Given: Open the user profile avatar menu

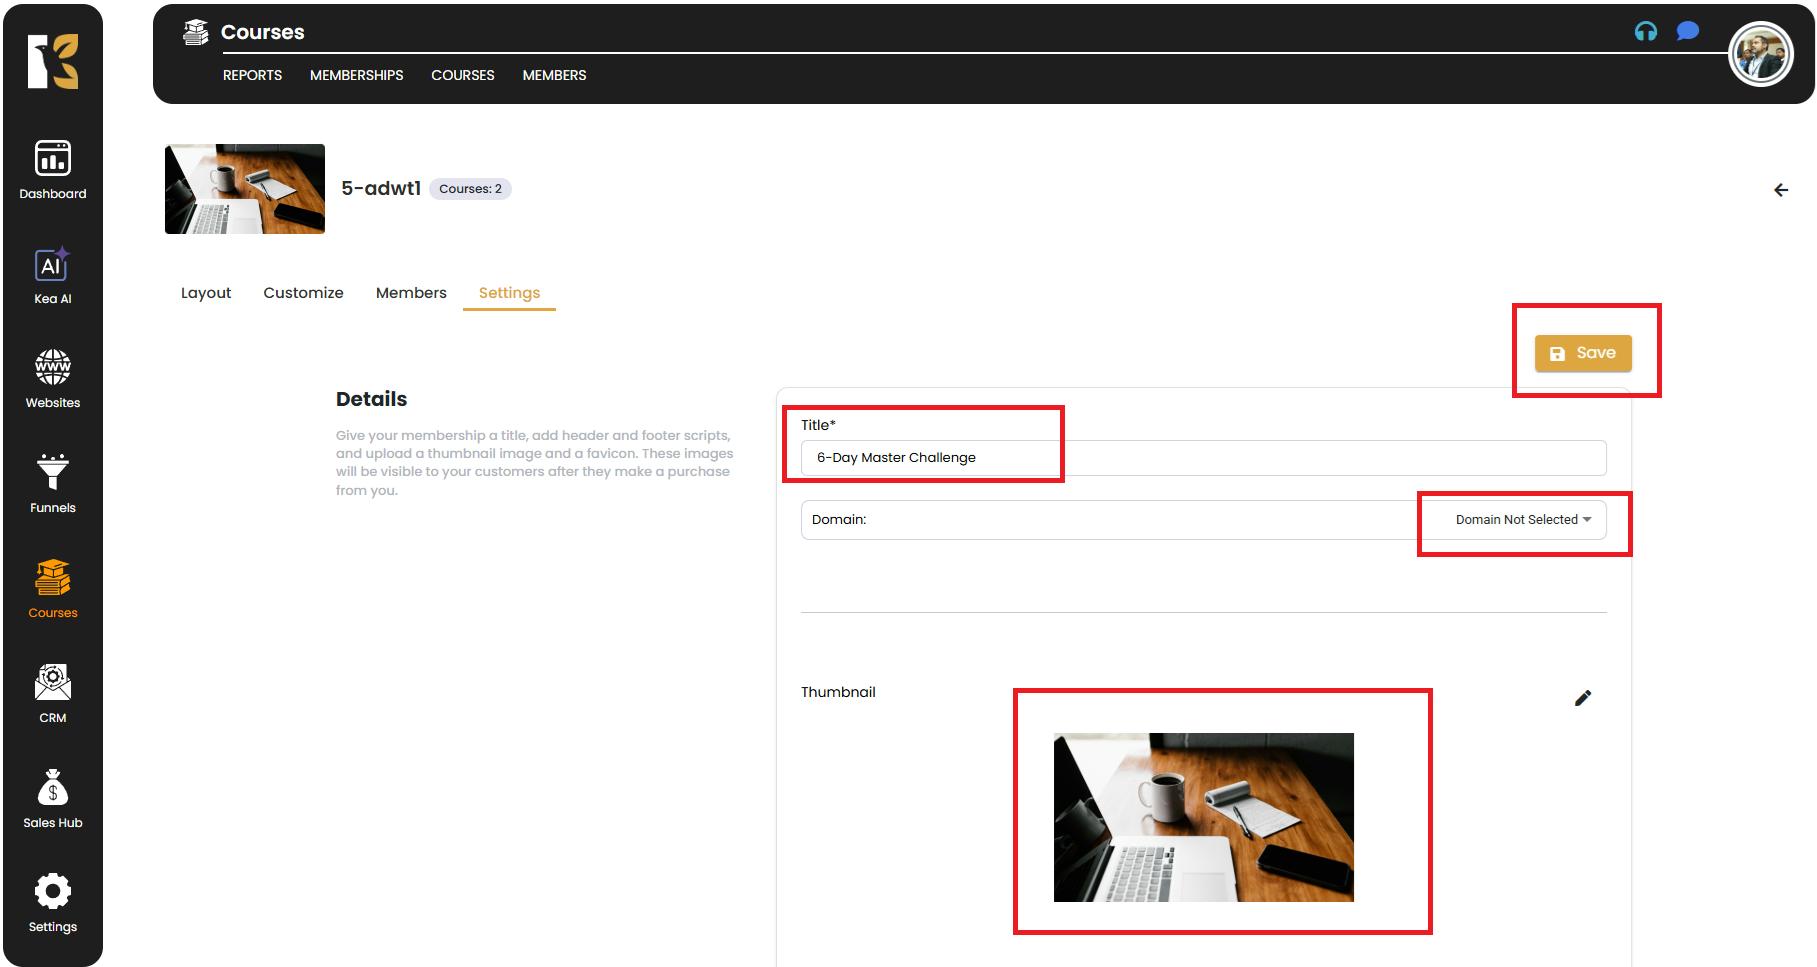Looking at the screenshot, I should pos(1760,55).
